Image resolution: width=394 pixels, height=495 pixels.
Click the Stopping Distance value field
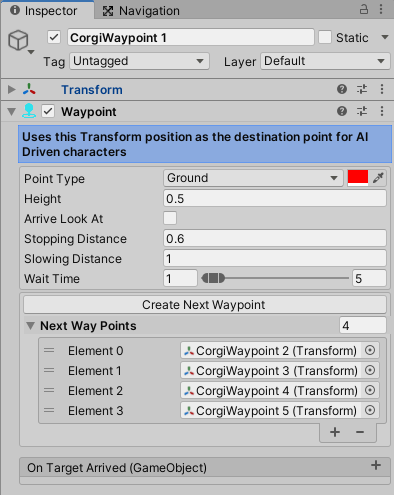pyautogui.click(x=275, y=239)
